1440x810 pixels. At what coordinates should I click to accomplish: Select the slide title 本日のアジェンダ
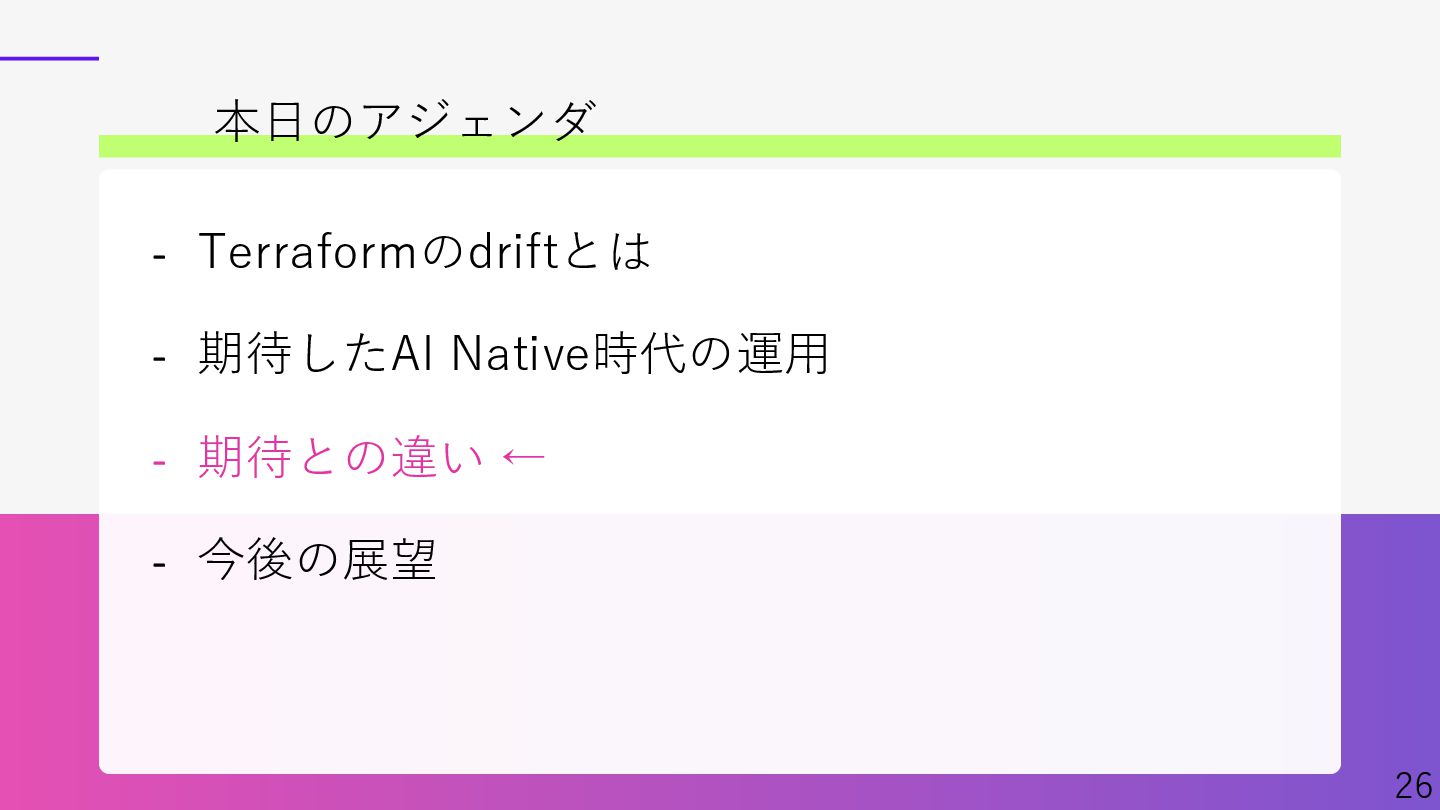pos(405,121)
